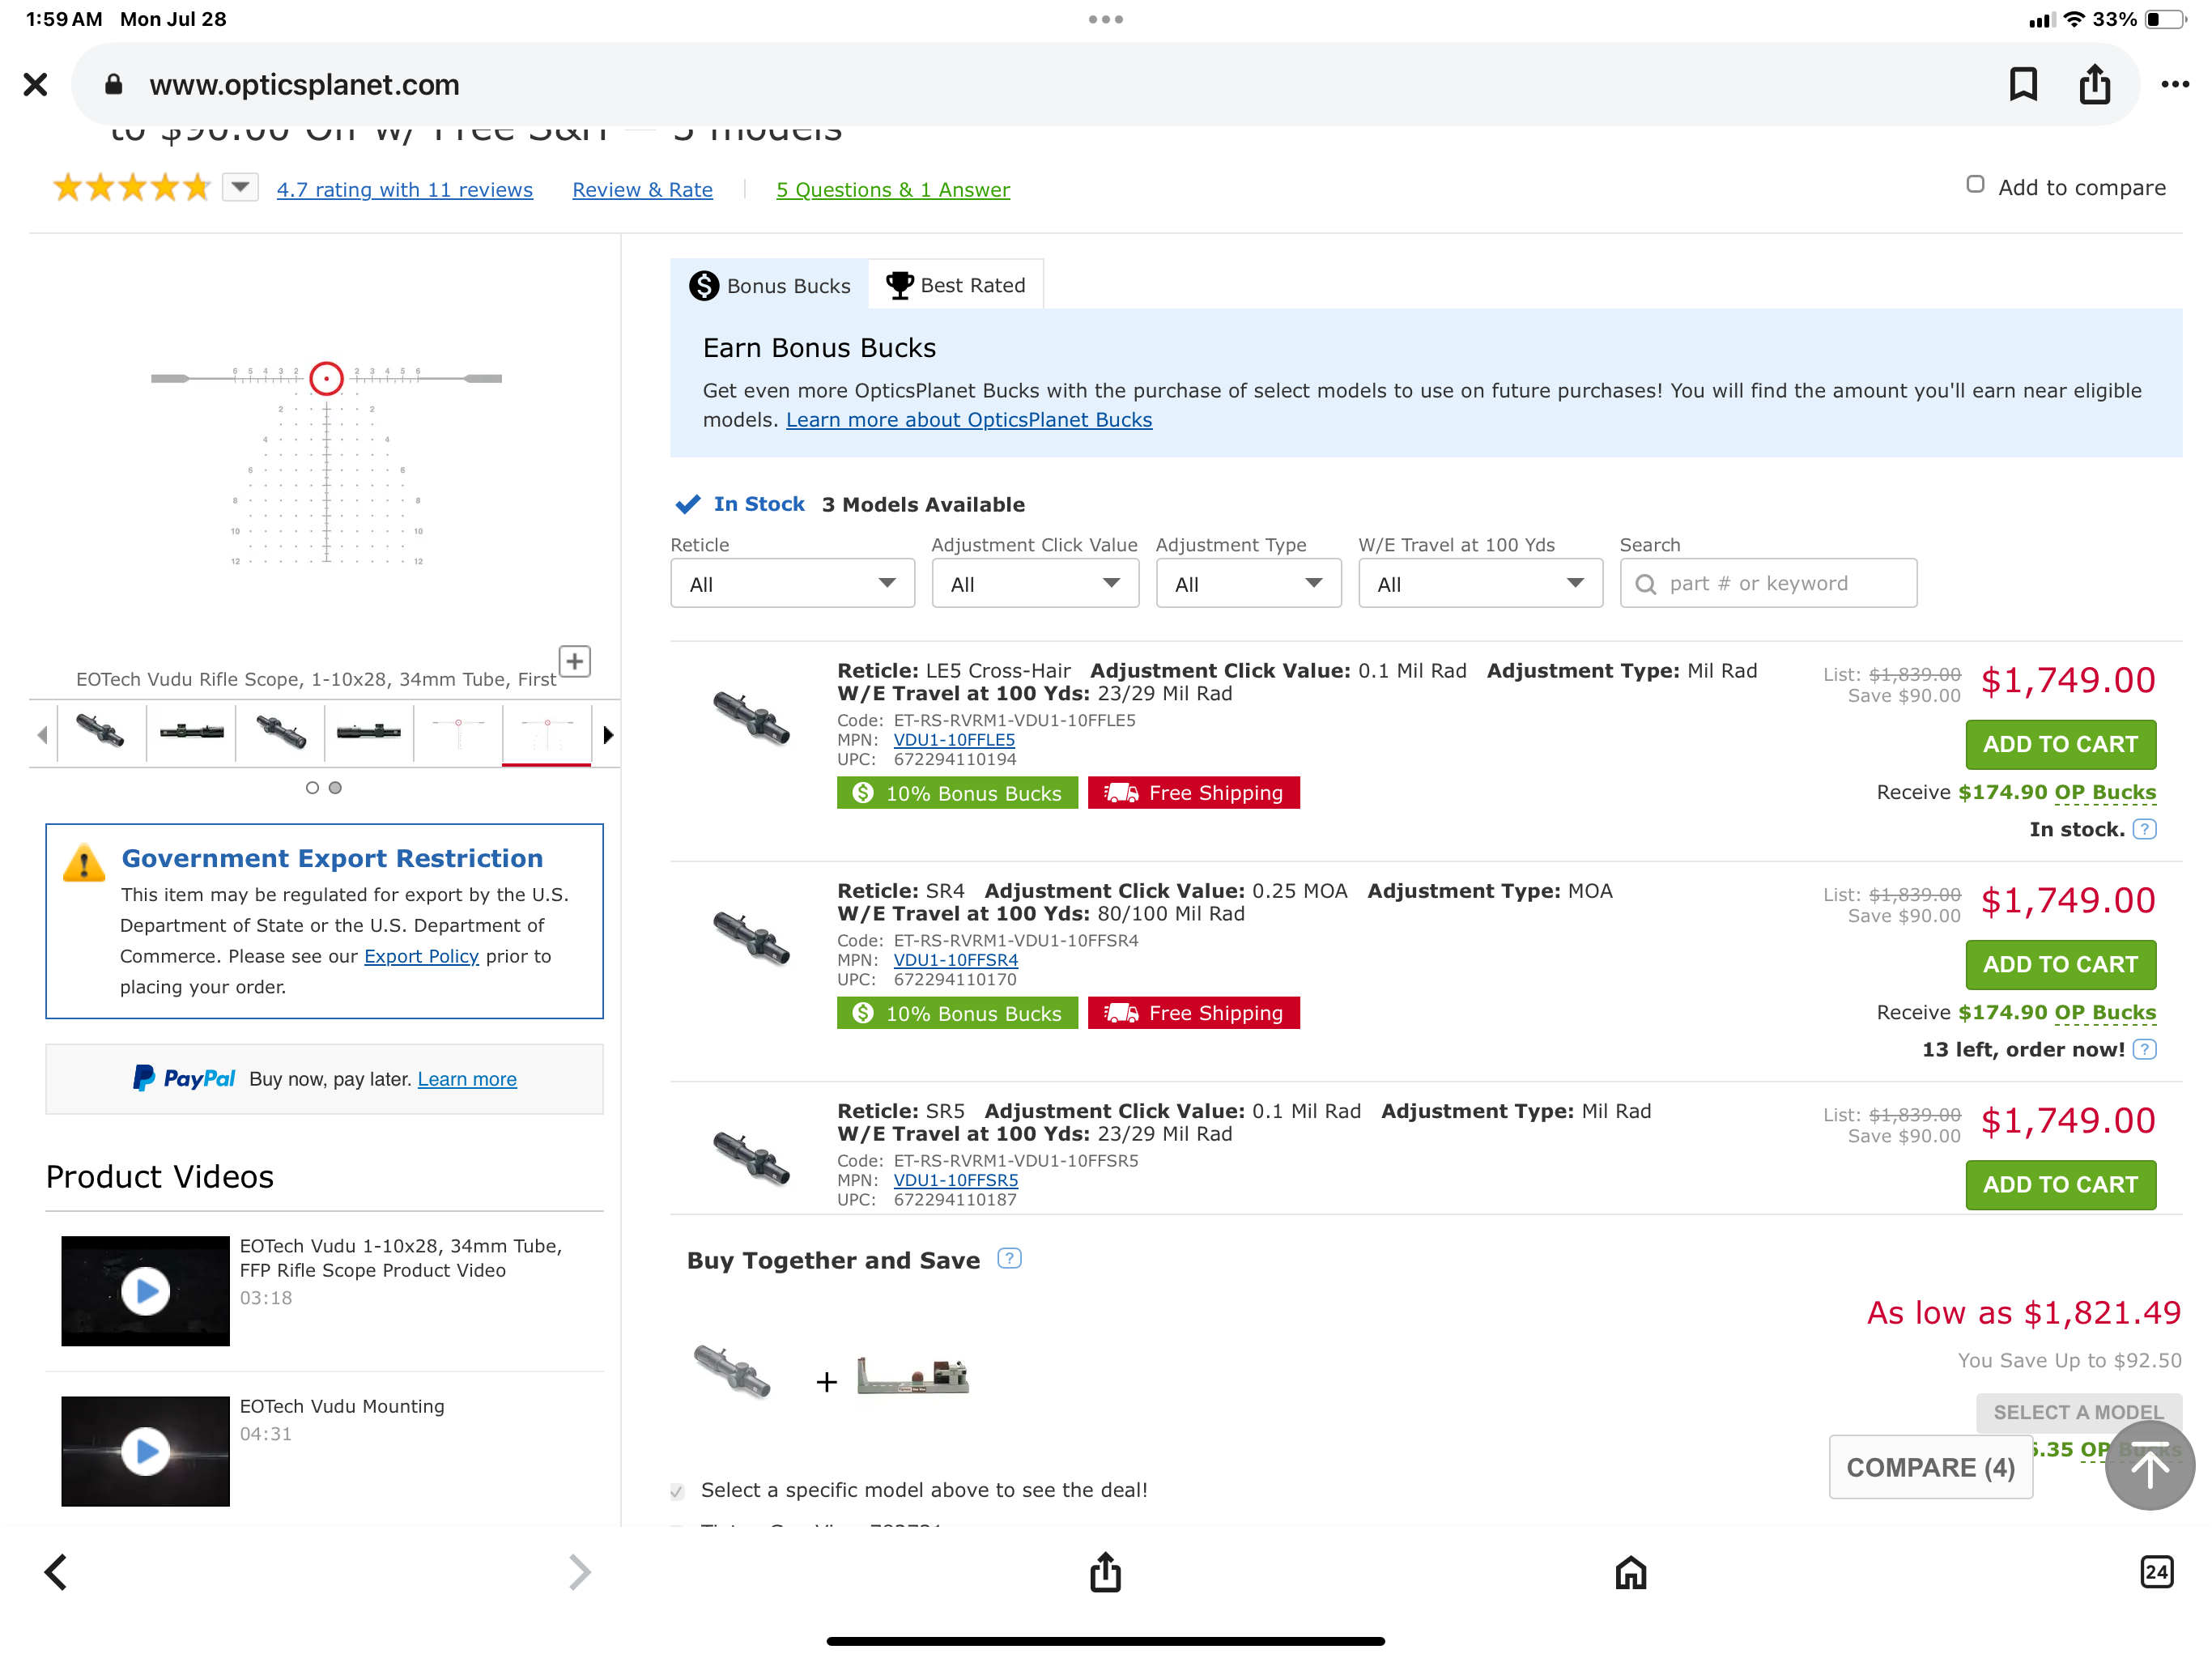Click the 10% Bonus Bucks badge on LE5
This screenshot has width=2212, height=1658.
[x=957, y=793]
